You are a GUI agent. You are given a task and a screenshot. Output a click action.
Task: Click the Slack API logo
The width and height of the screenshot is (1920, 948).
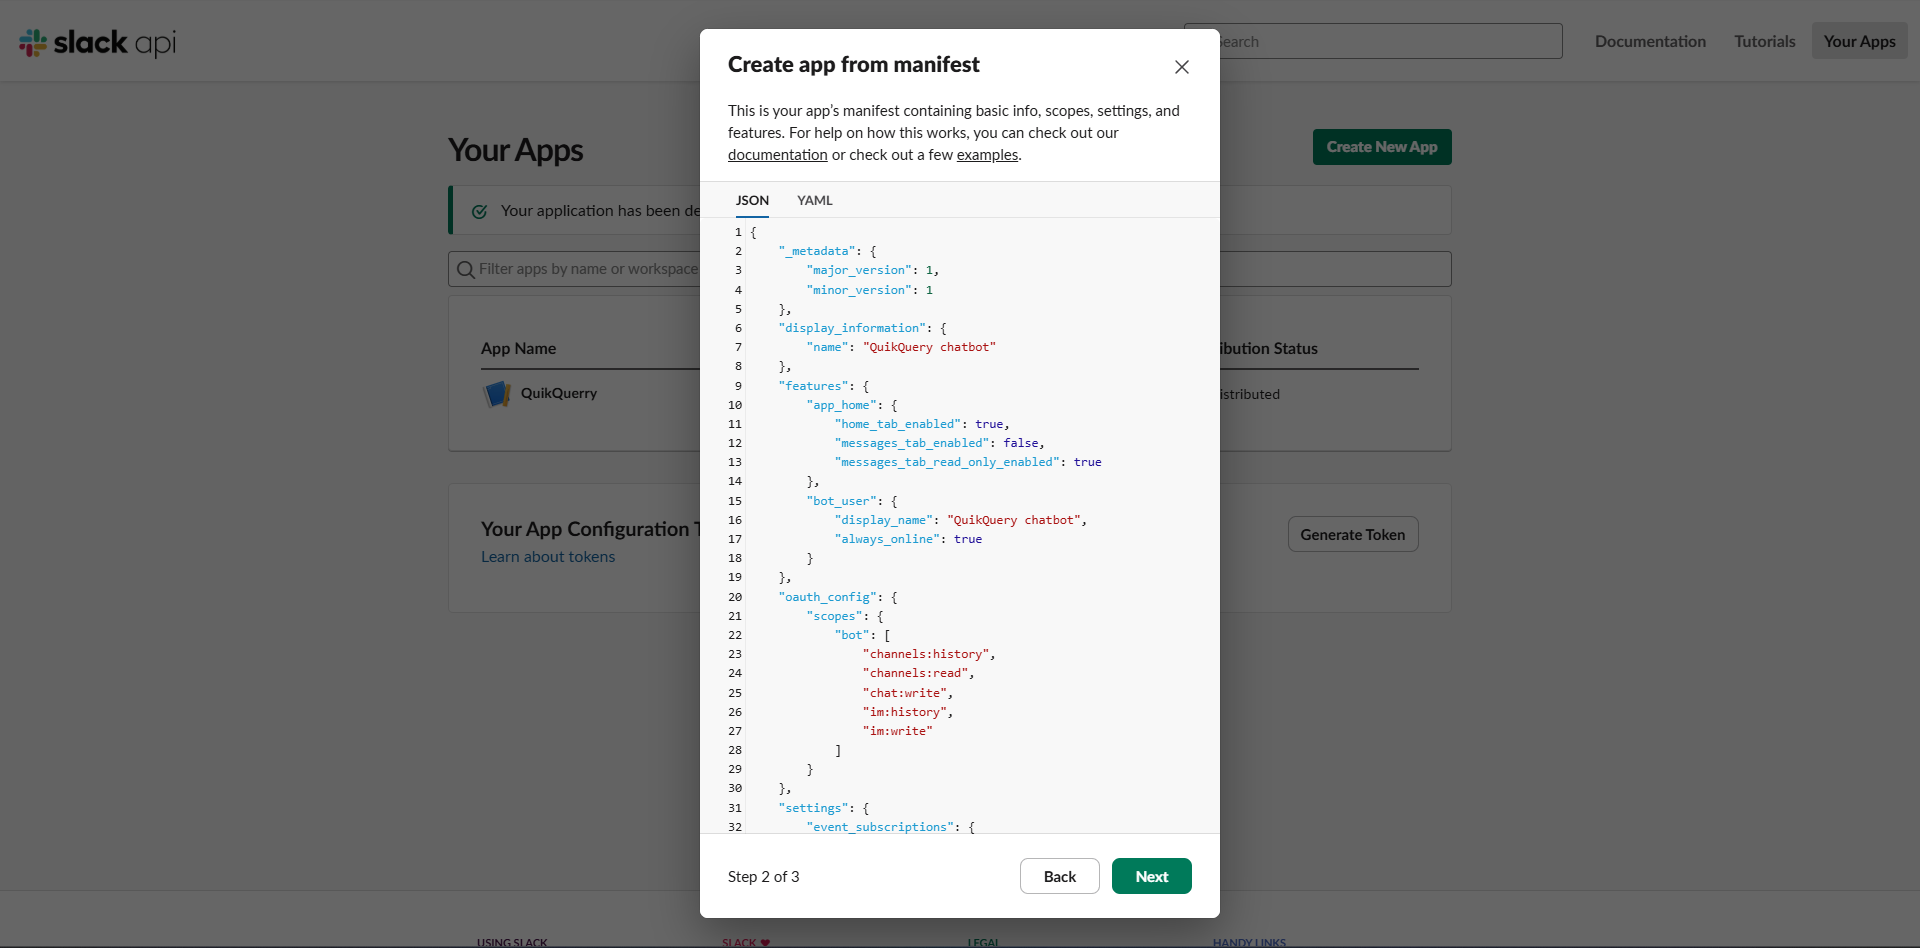pos(98,42)
